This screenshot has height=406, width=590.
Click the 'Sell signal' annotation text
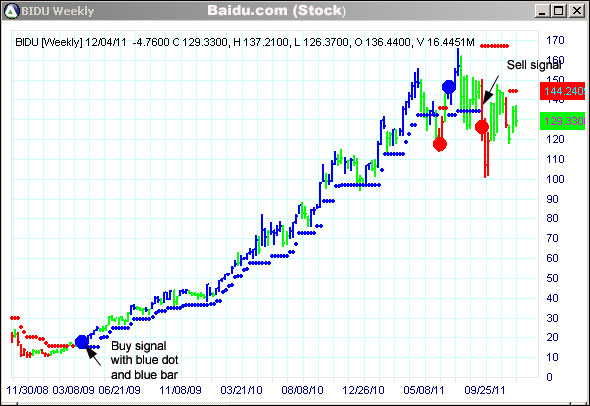click(534, 65)
